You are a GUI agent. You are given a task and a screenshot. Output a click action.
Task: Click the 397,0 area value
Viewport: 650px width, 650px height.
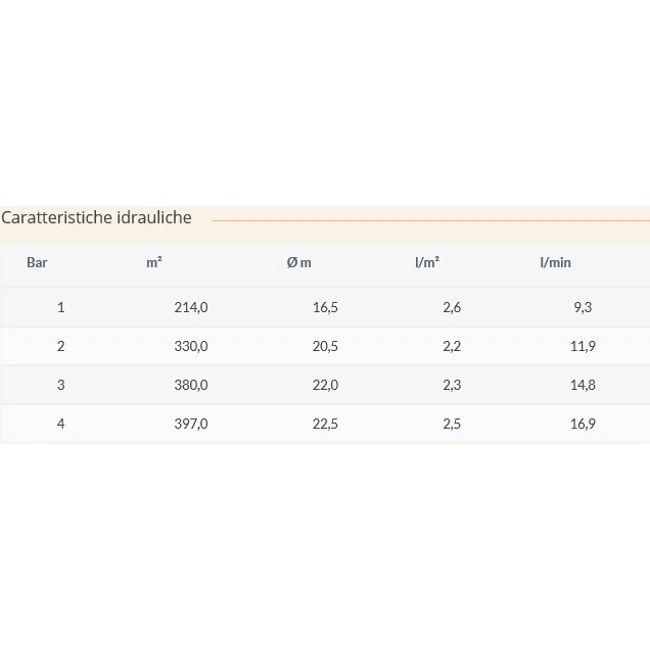click(x=191, y=424)
